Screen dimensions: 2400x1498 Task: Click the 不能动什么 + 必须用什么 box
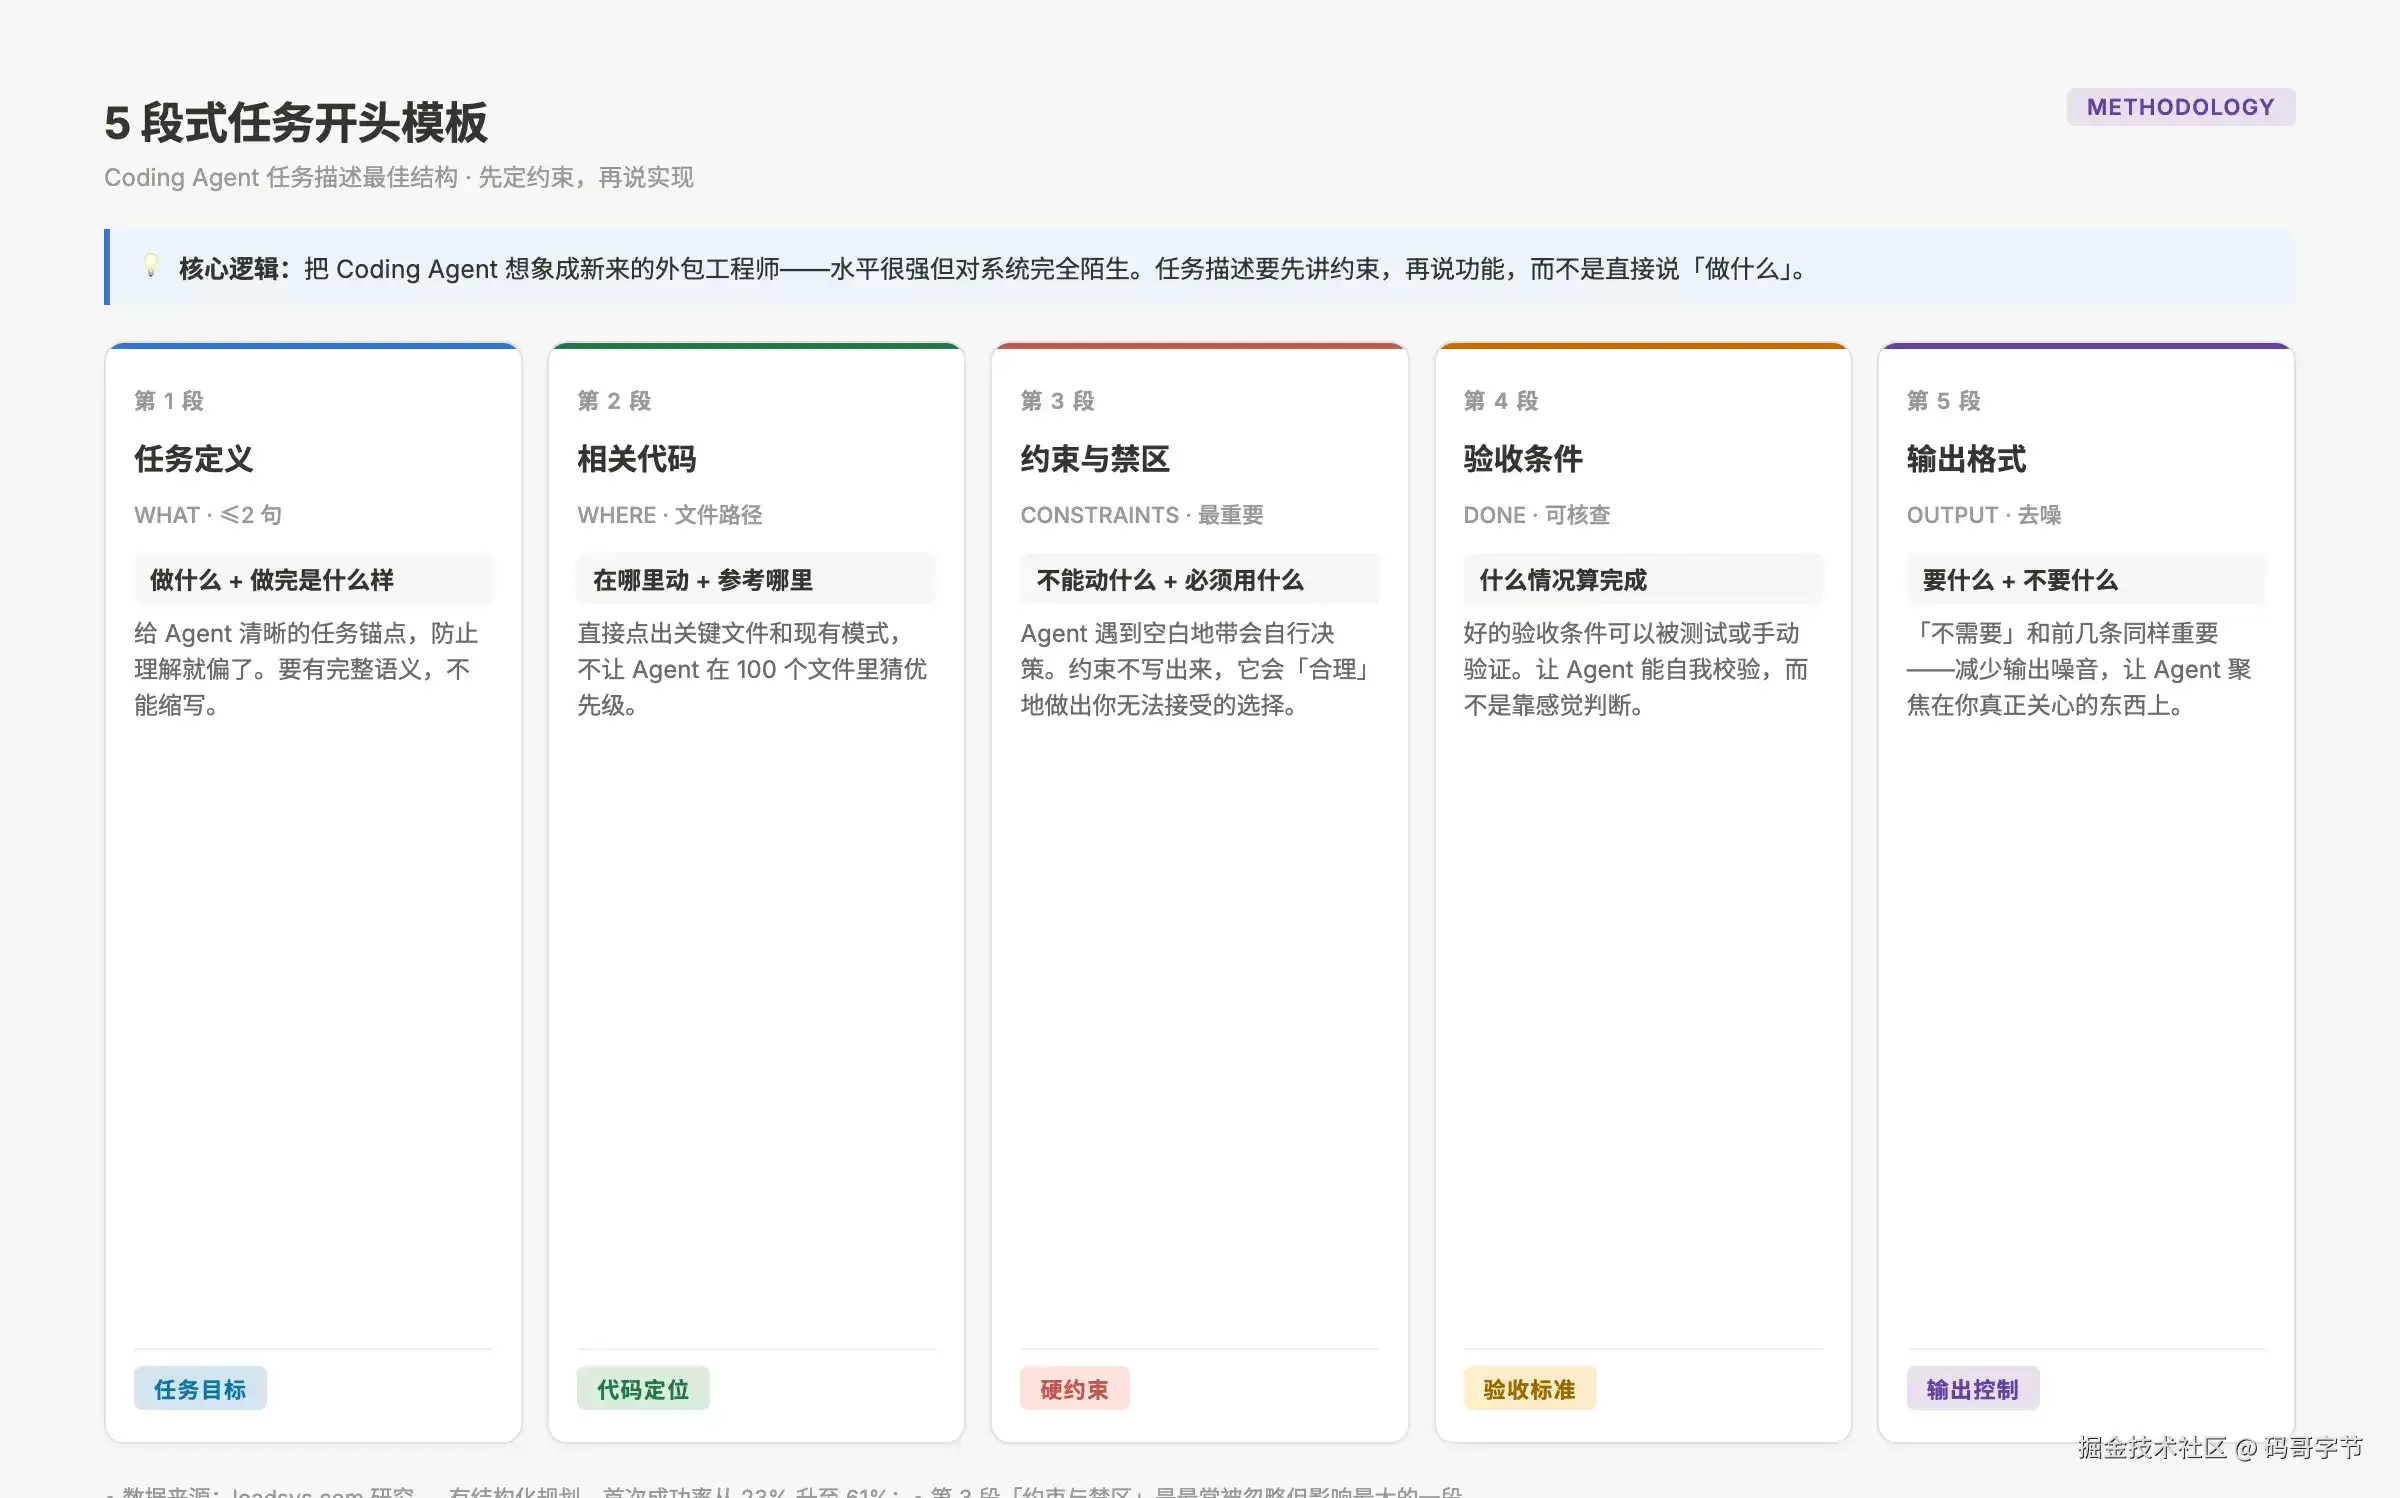click(1200, 579)
